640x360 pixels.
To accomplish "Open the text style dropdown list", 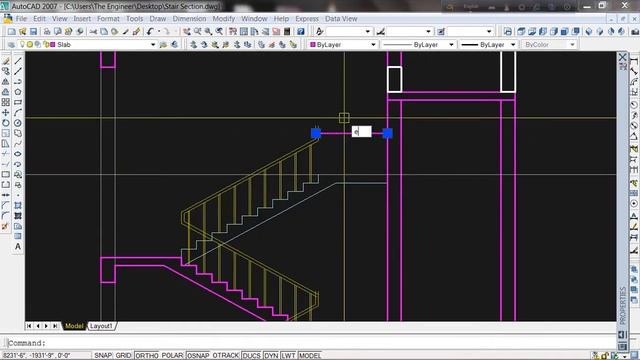I will coord(367,31).
